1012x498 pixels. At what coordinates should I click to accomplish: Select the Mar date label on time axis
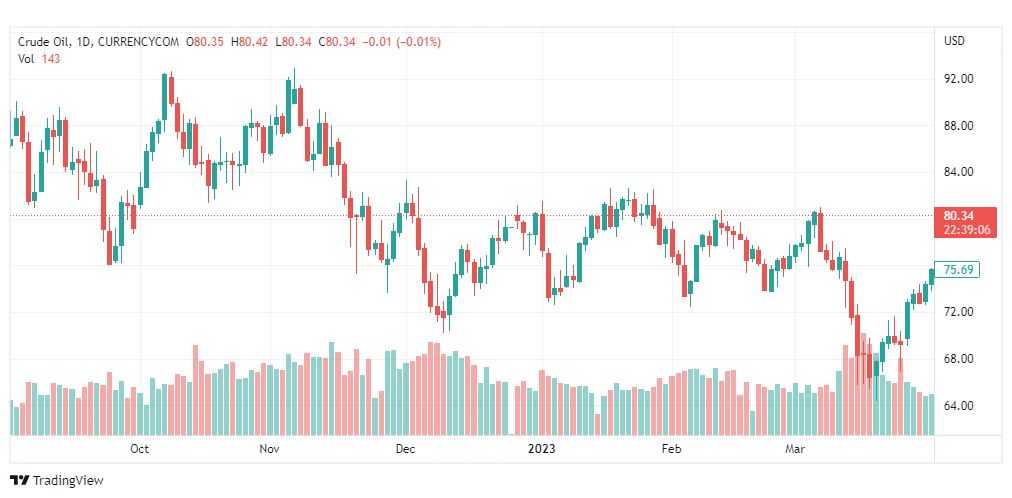pos(795,450)
